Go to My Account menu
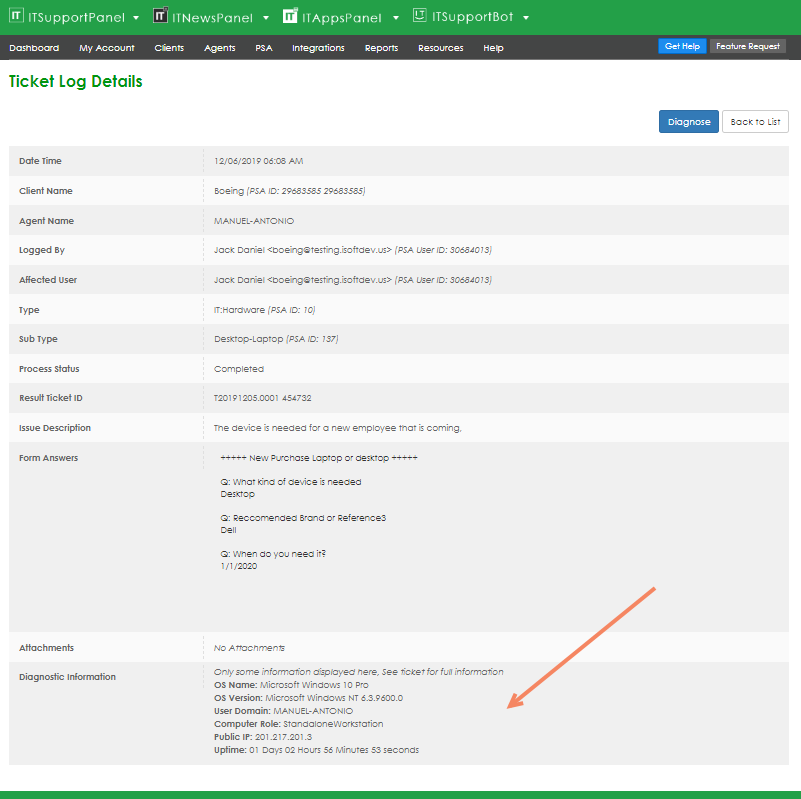This screenshot has height=799, width=801. pyautogui.click(x=107, y=48)
